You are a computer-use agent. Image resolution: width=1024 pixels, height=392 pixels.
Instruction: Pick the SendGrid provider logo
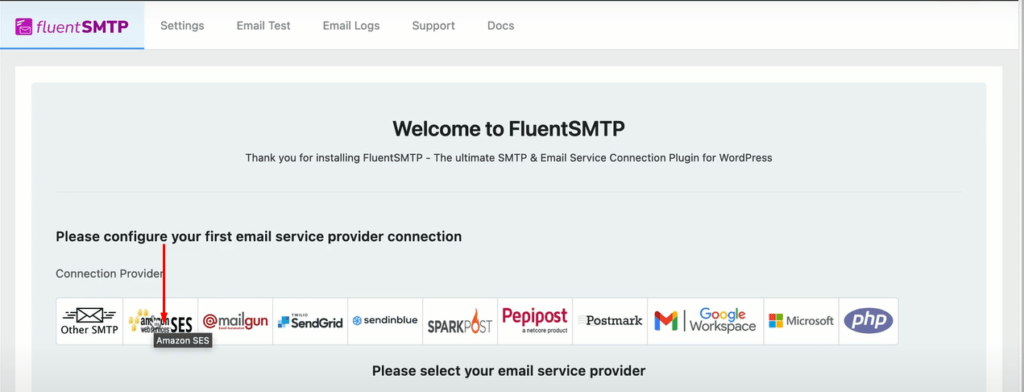310,321
